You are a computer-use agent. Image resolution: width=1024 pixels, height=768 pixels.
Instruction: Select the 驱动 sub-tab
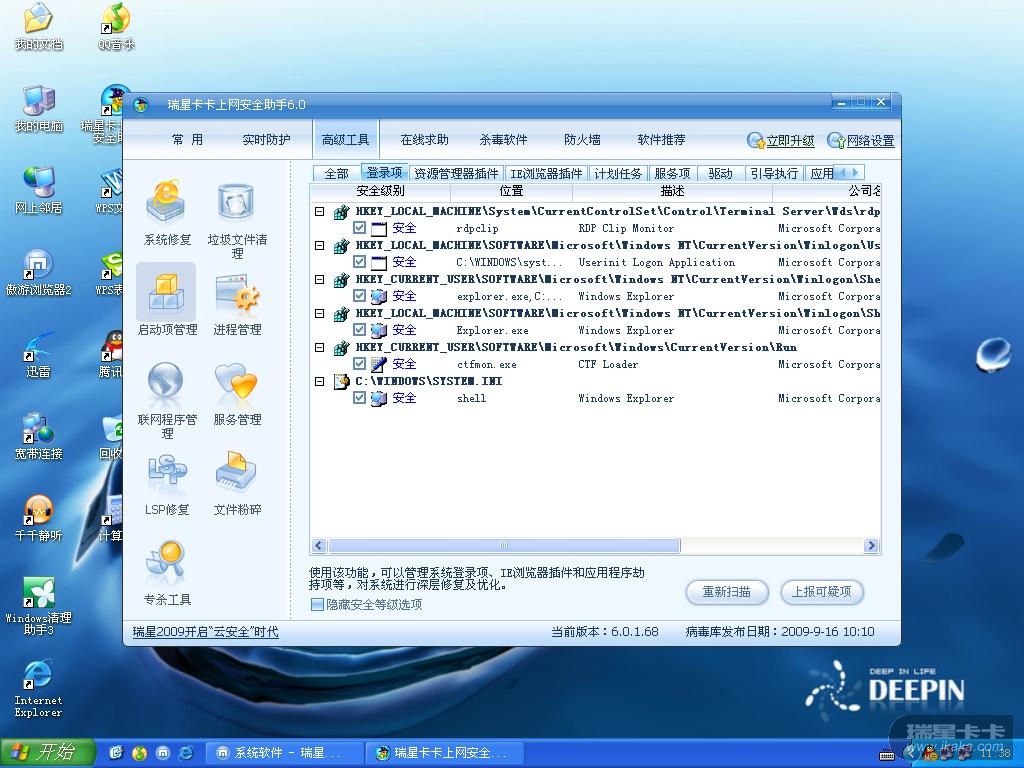pos(720,174)
